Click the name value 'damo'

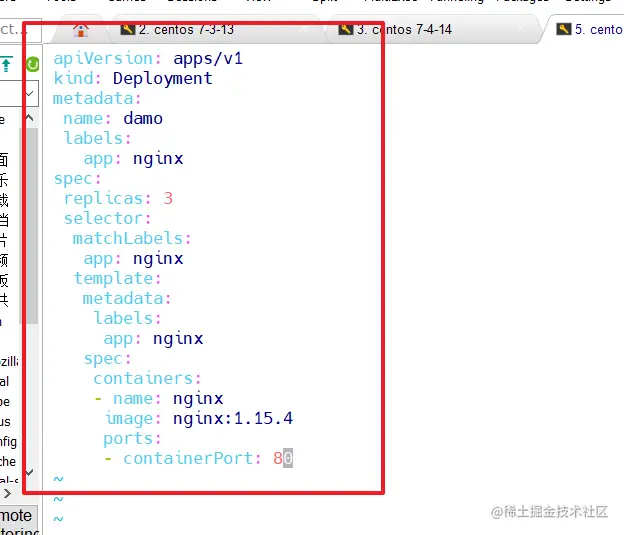(x=143, y=119)
